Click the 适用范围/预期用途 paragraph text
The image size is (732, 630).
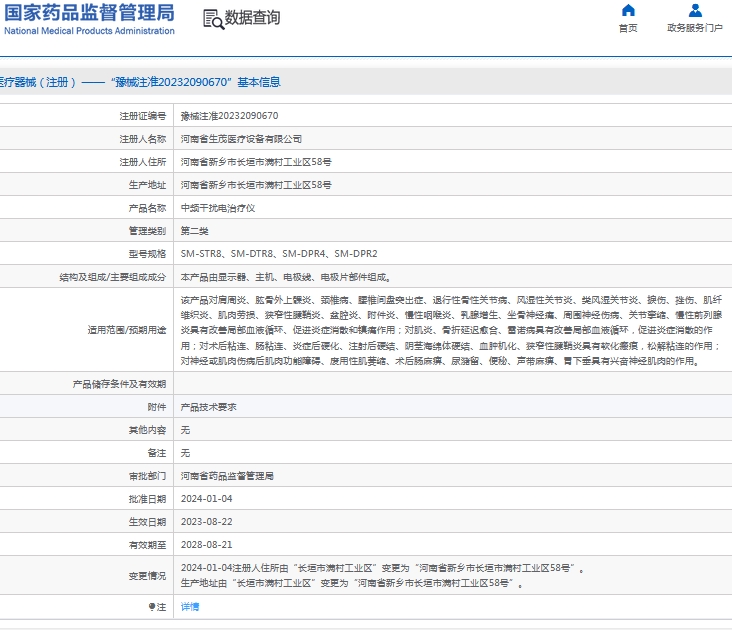coord(451,330)
